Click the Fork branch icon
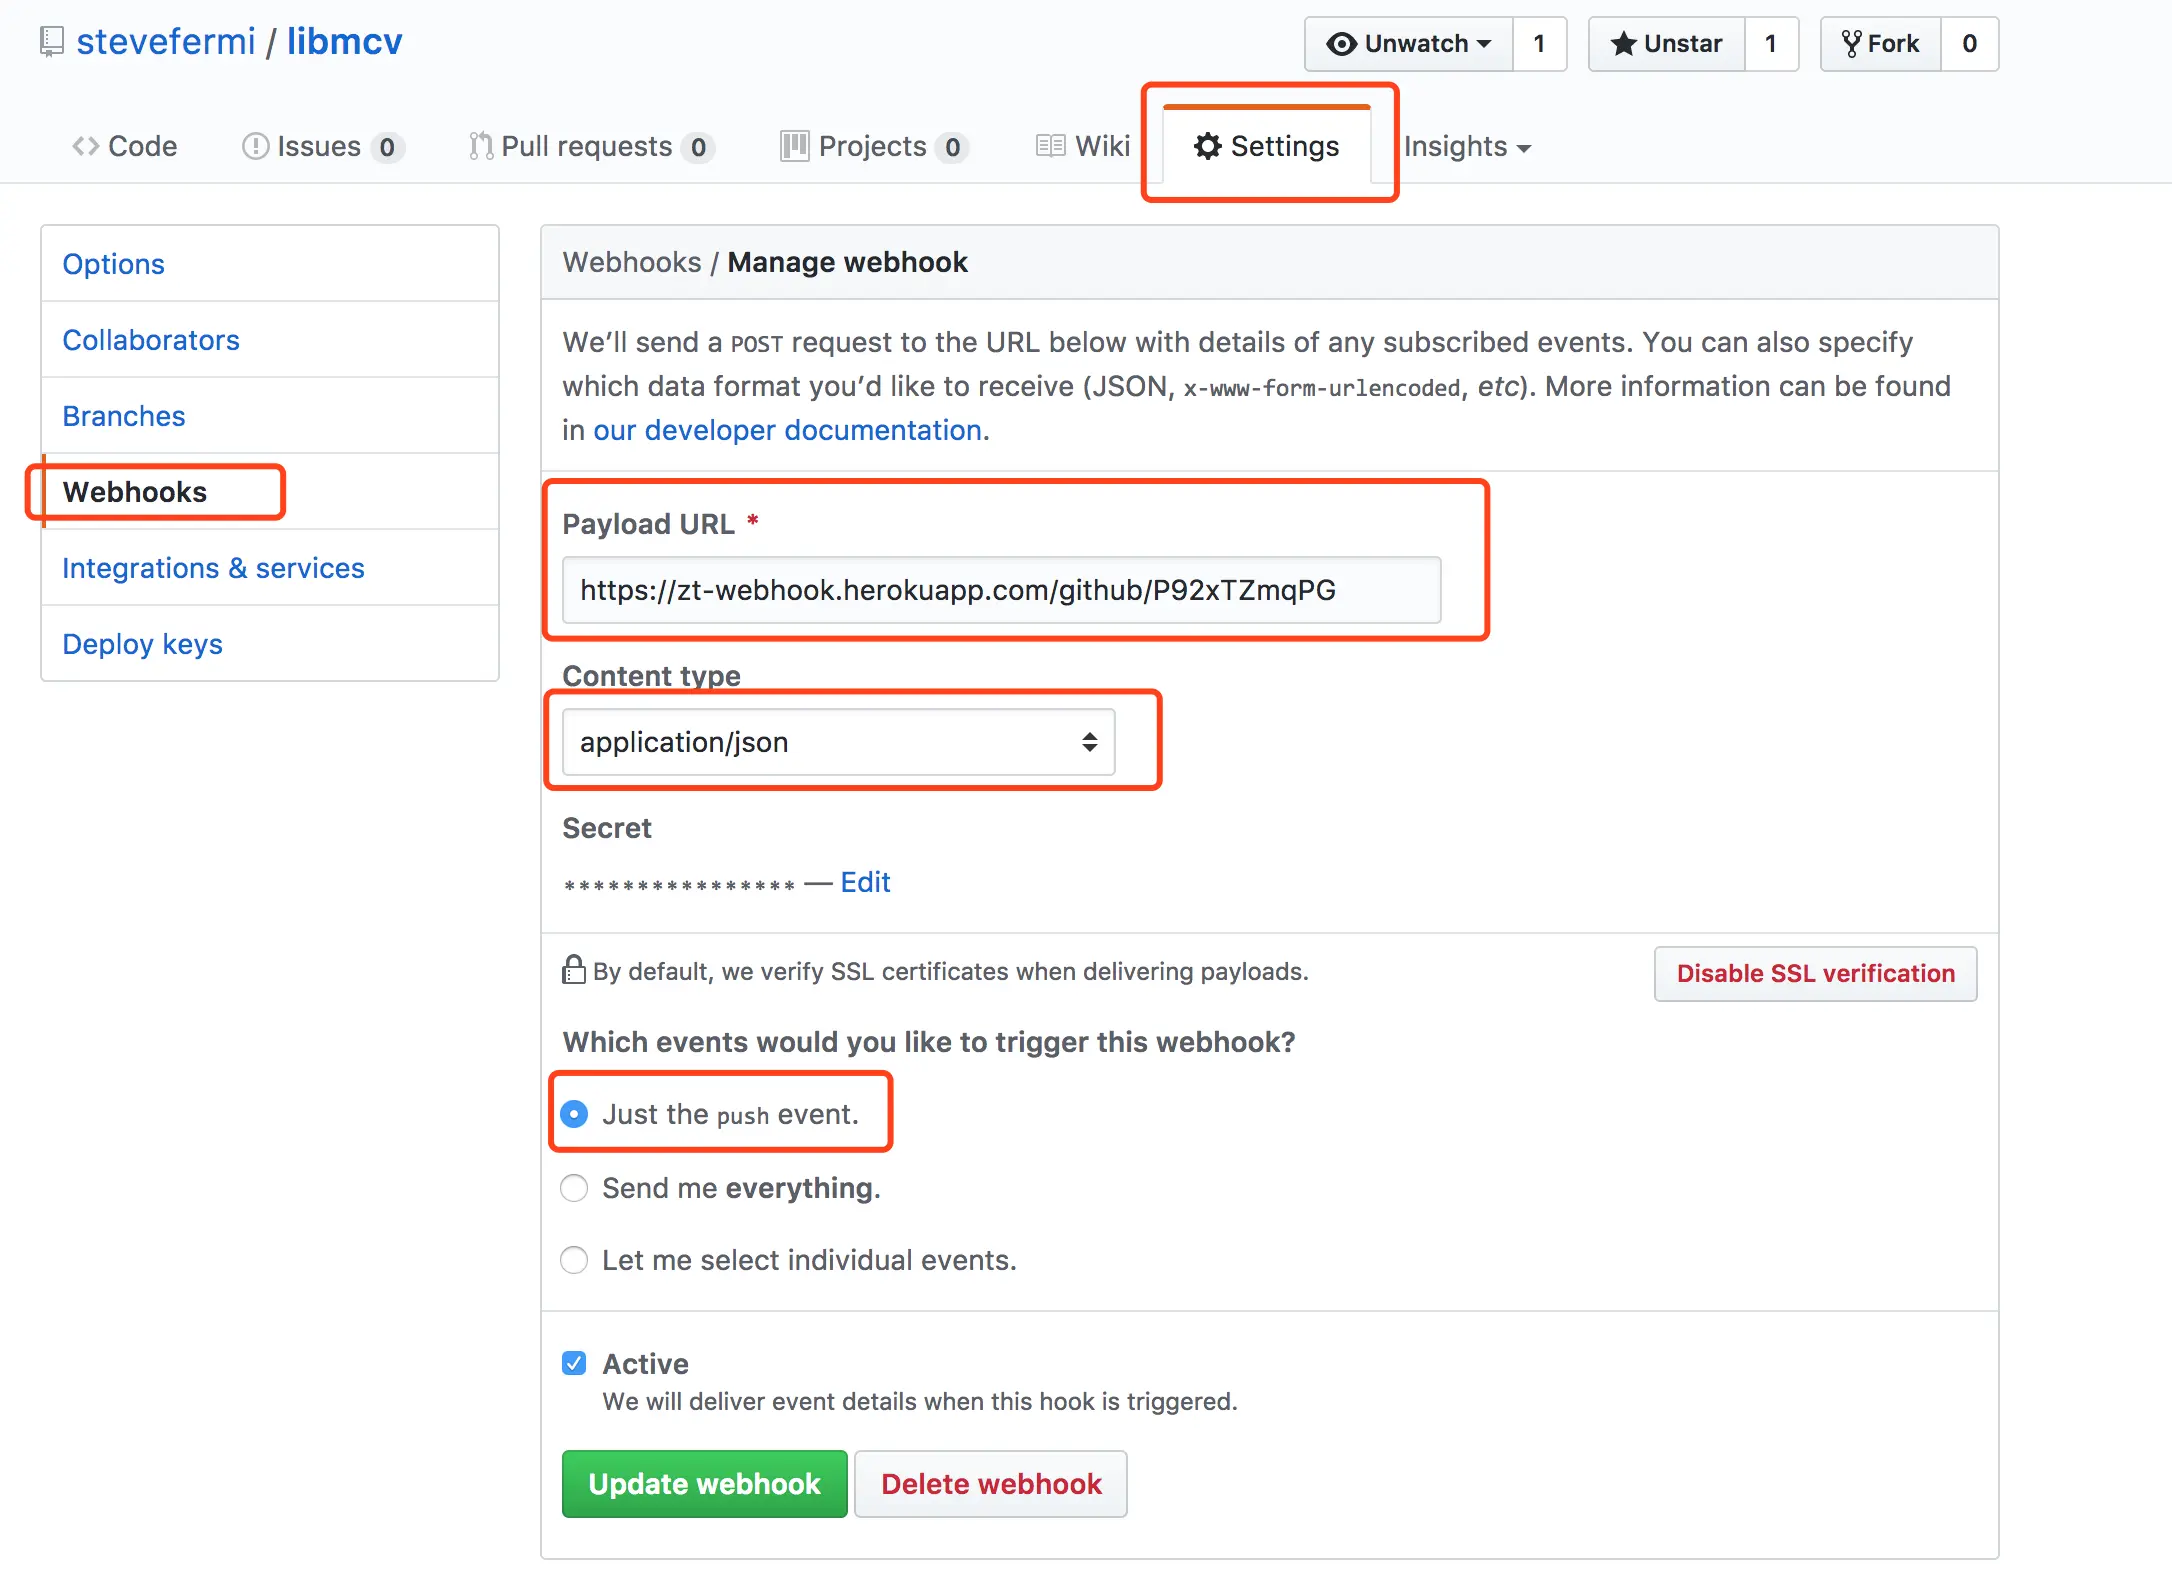The width and height of the screenshot is (2172, 1574). (1851, 44)
